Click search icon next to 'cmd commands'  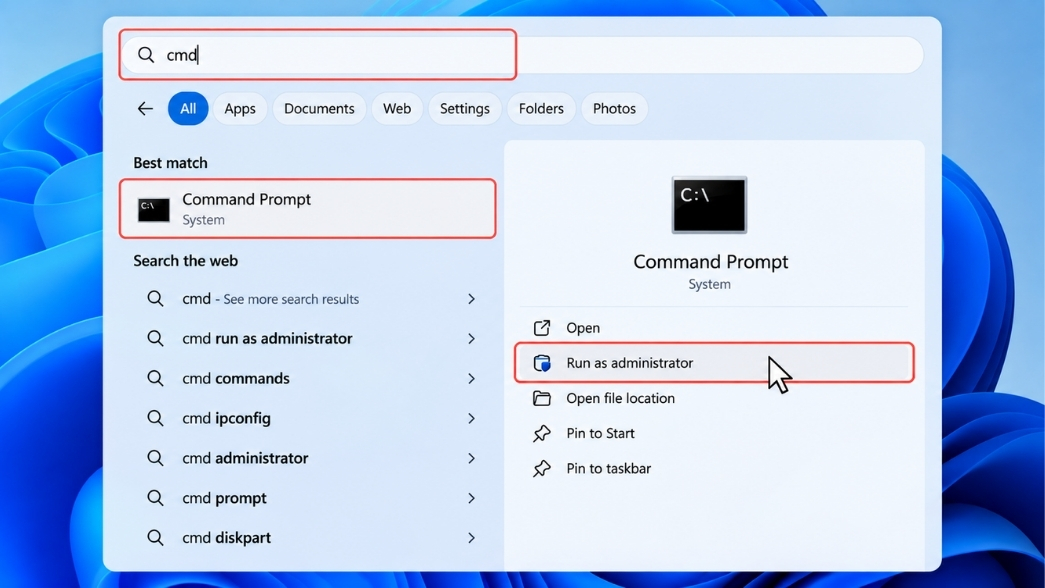click(x=155, y=379)
